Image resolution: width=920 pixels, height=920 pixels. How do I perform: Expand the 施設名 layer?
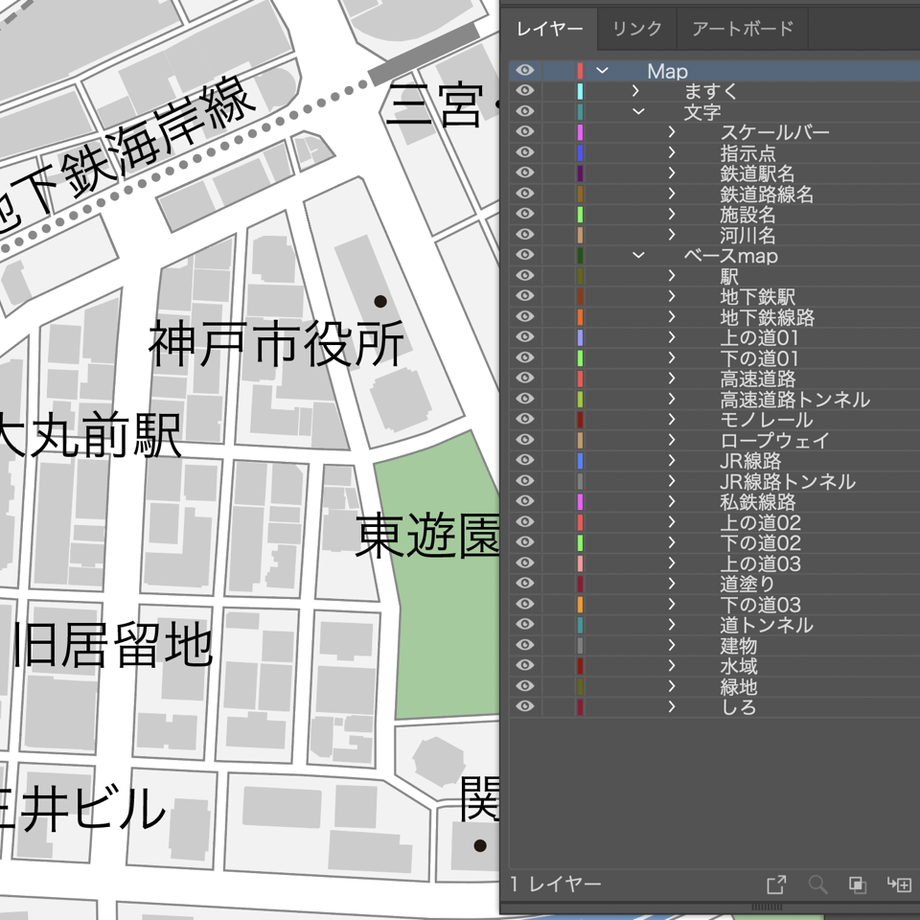pos(672,214)
